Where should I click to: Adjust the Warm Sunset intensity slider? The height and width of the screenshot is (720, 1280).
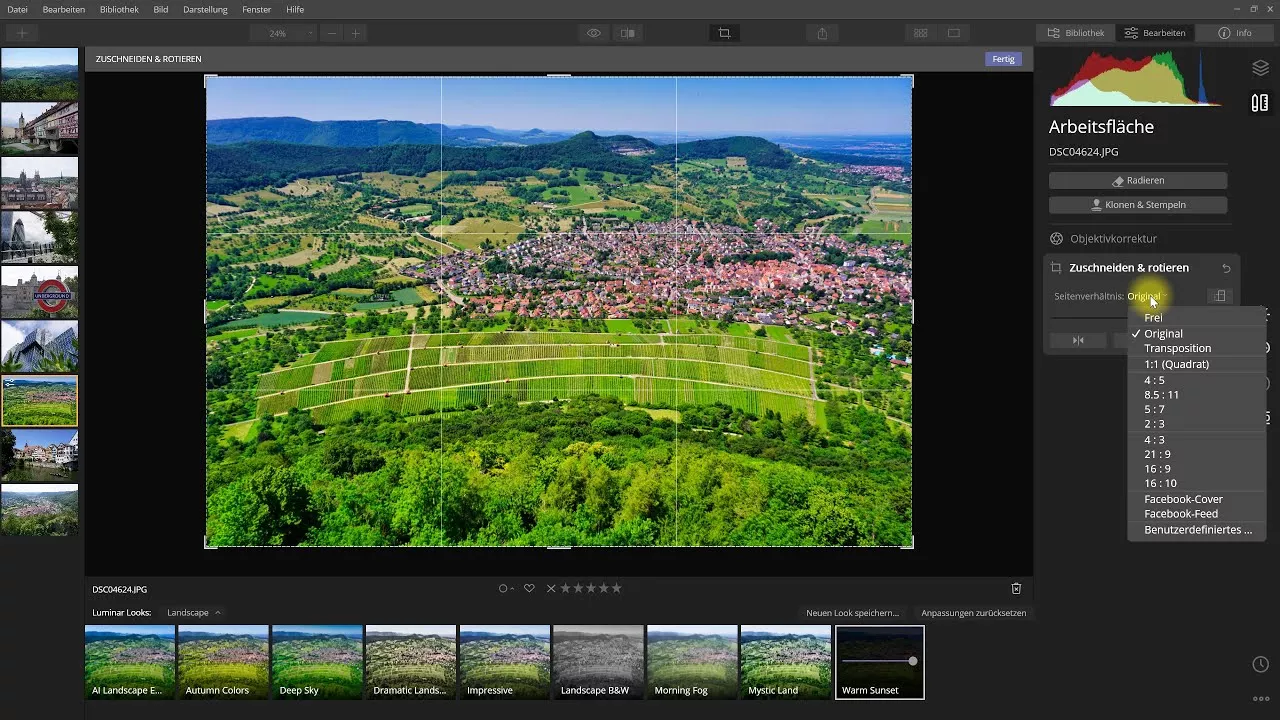911,660
